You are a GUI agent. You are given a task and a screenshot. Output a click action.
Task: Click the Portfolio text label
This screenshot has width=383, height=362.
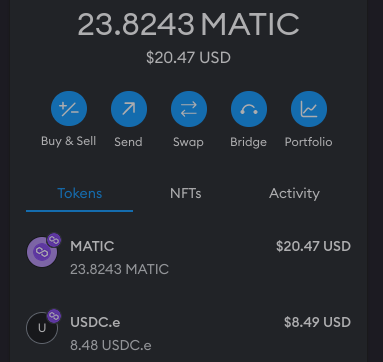(308, 142)
